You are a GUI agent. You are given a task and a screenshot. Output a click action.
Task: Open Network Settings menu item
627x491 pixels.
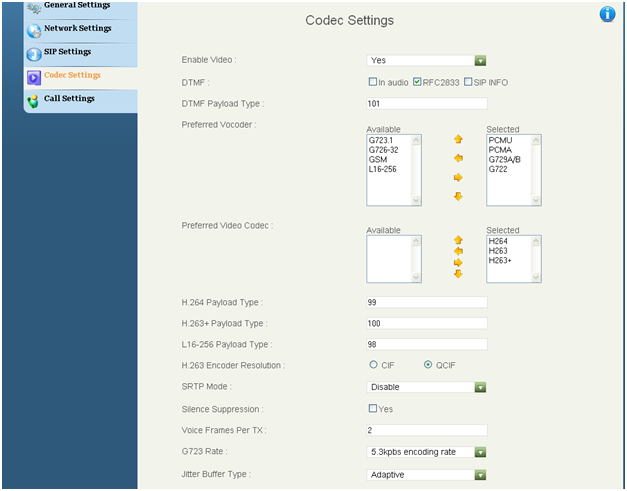(78, 28)
